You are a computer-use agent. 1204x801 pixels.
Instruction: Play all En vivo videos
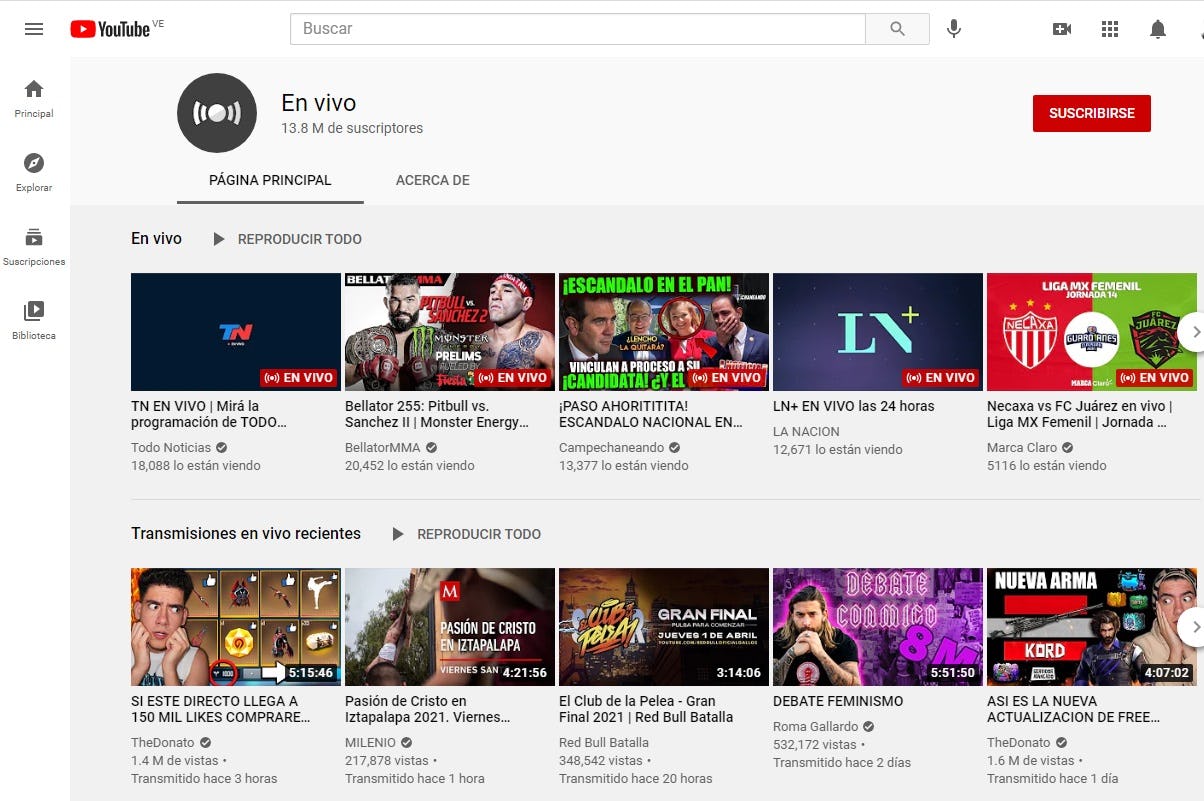288,239
